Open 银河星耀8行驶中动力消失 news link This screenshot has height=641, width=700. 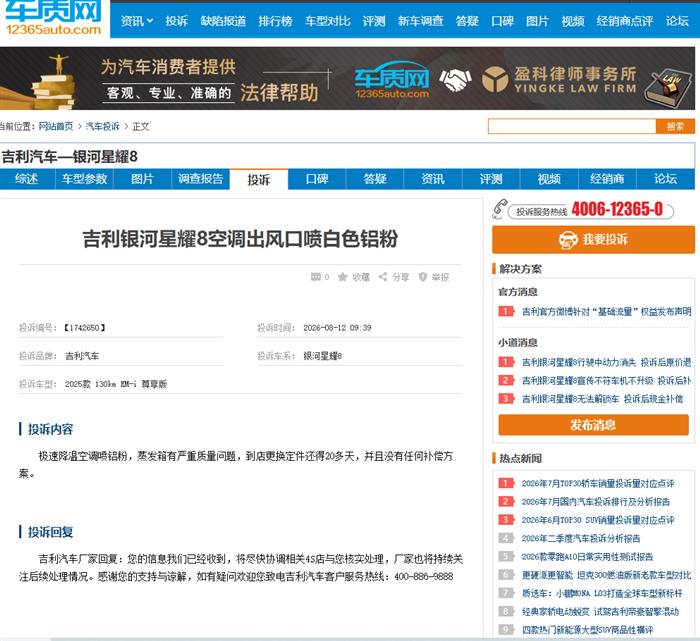[x=607, y=362]
